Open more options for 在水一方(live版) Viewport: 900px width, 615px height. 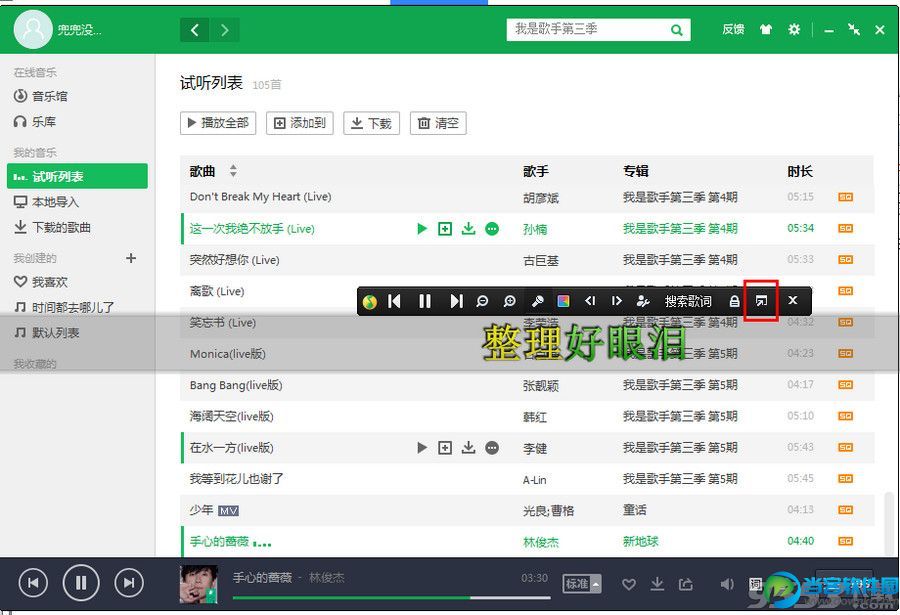492,447
